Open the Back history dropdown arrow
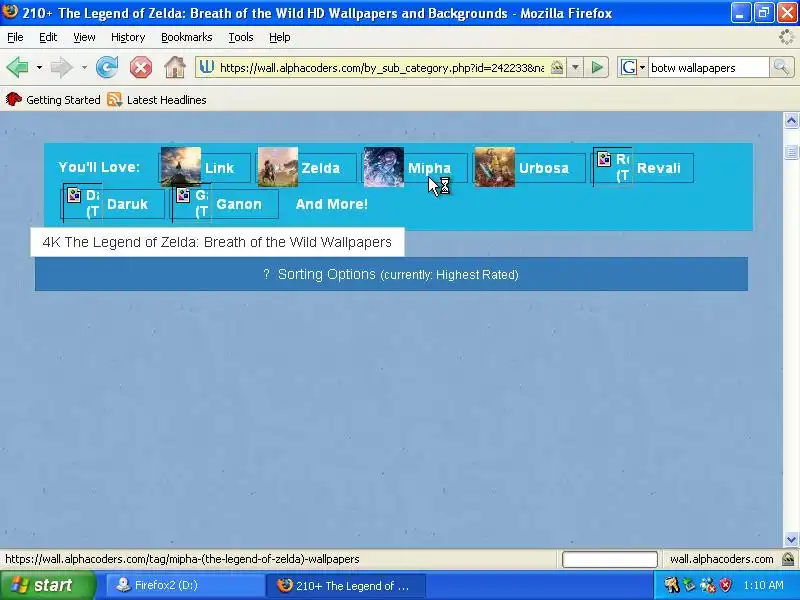 (x=39, y=67)
